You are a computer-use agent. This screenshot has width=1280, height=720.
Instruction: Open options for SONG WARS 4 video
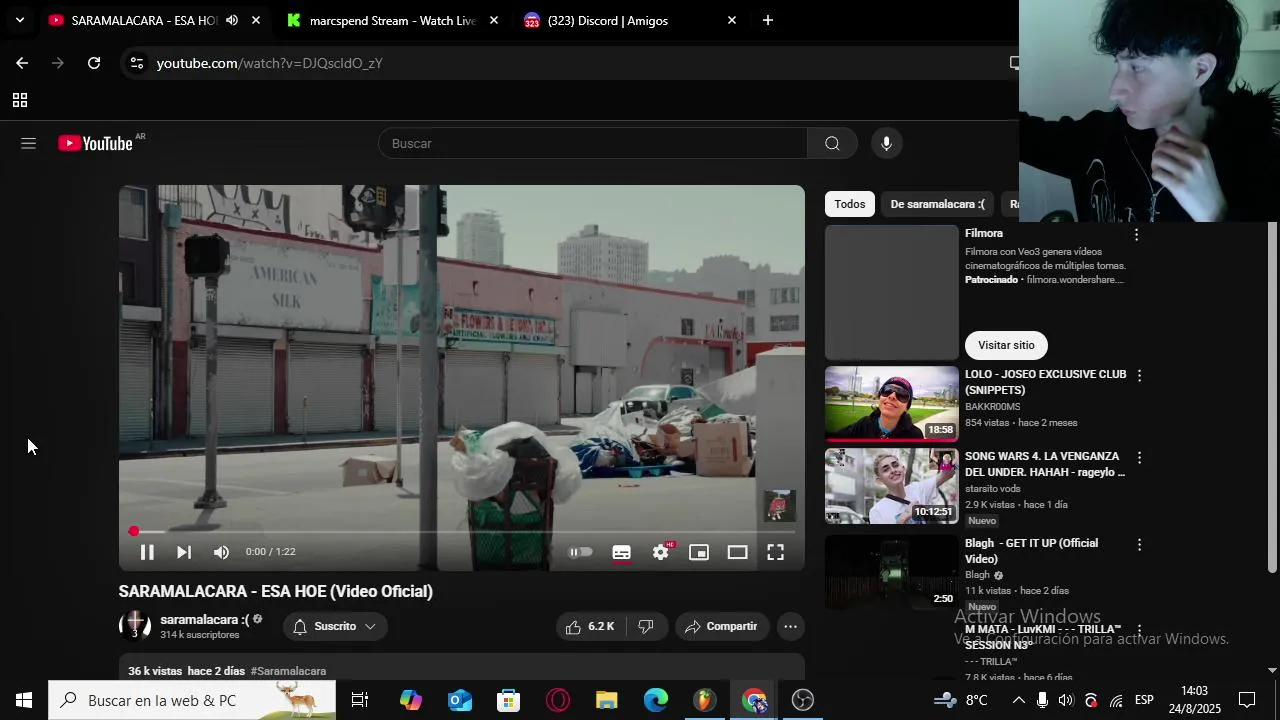[x=1139, y=458]
